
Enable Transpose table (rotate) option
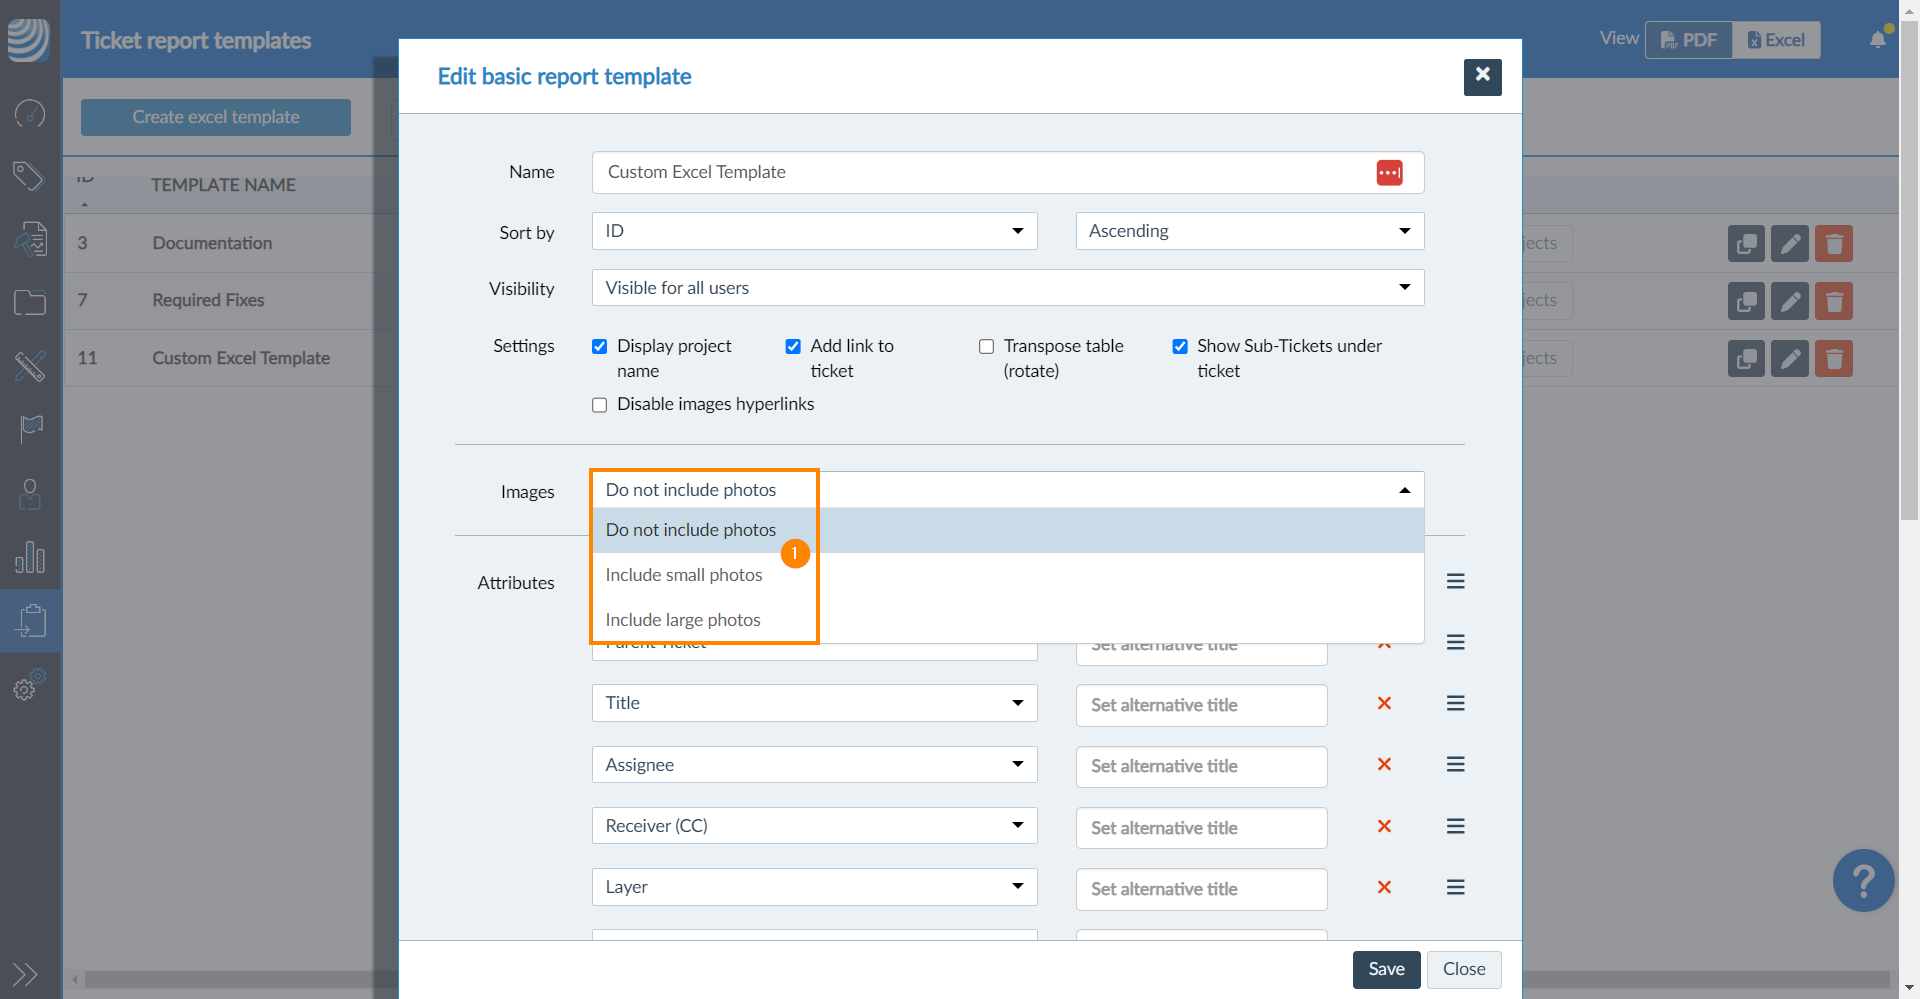tap(986, 346)
